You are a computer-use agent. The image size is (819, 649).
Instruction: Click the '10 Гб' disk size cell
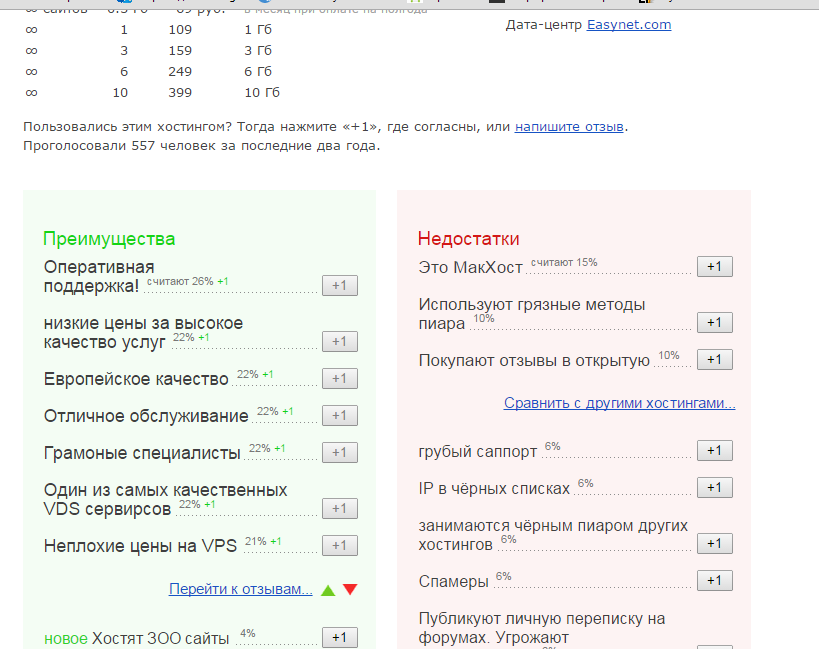click(x=262, y=92)
